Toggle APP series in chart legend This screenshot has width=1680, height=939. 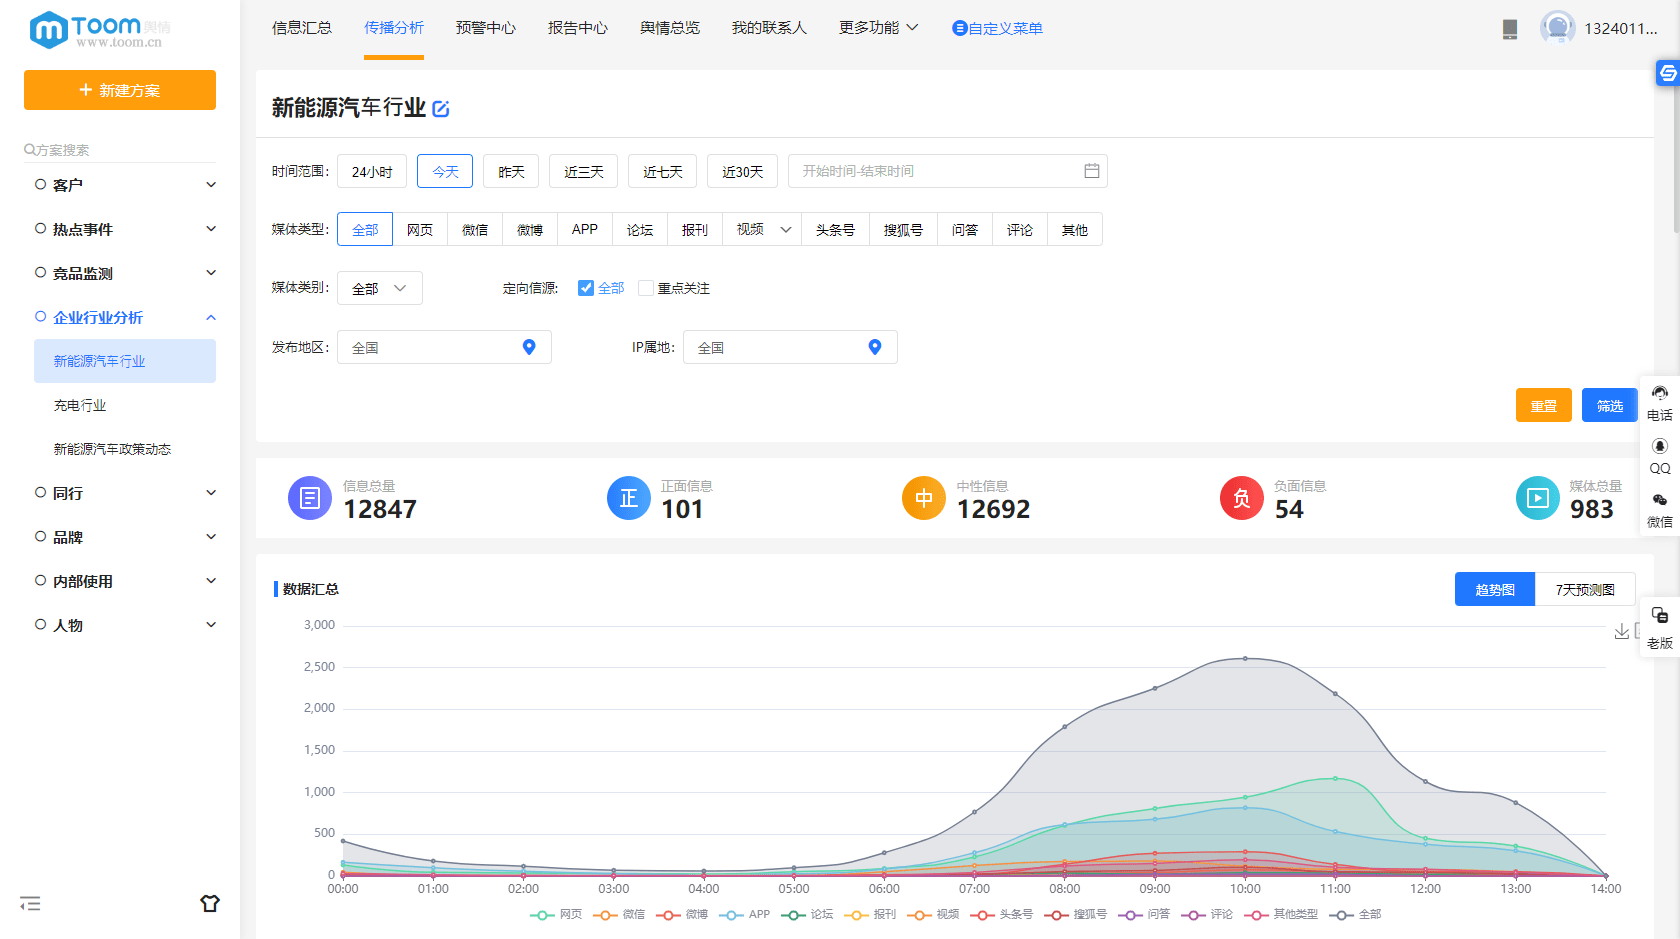[744, 914]
